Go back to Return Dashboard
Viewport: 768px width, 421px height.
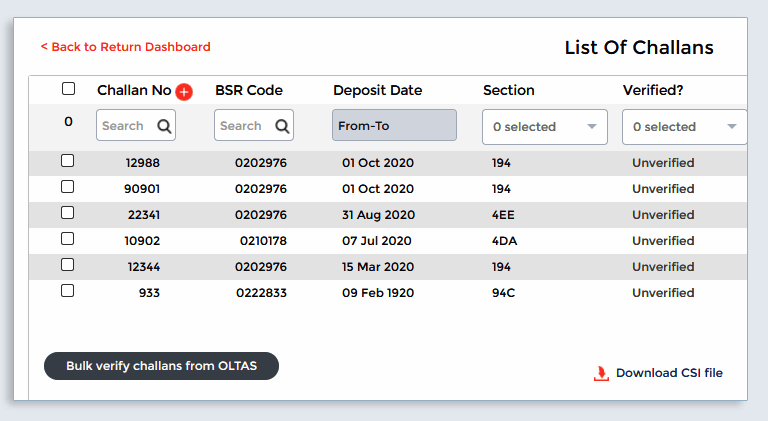coord(126,47)
